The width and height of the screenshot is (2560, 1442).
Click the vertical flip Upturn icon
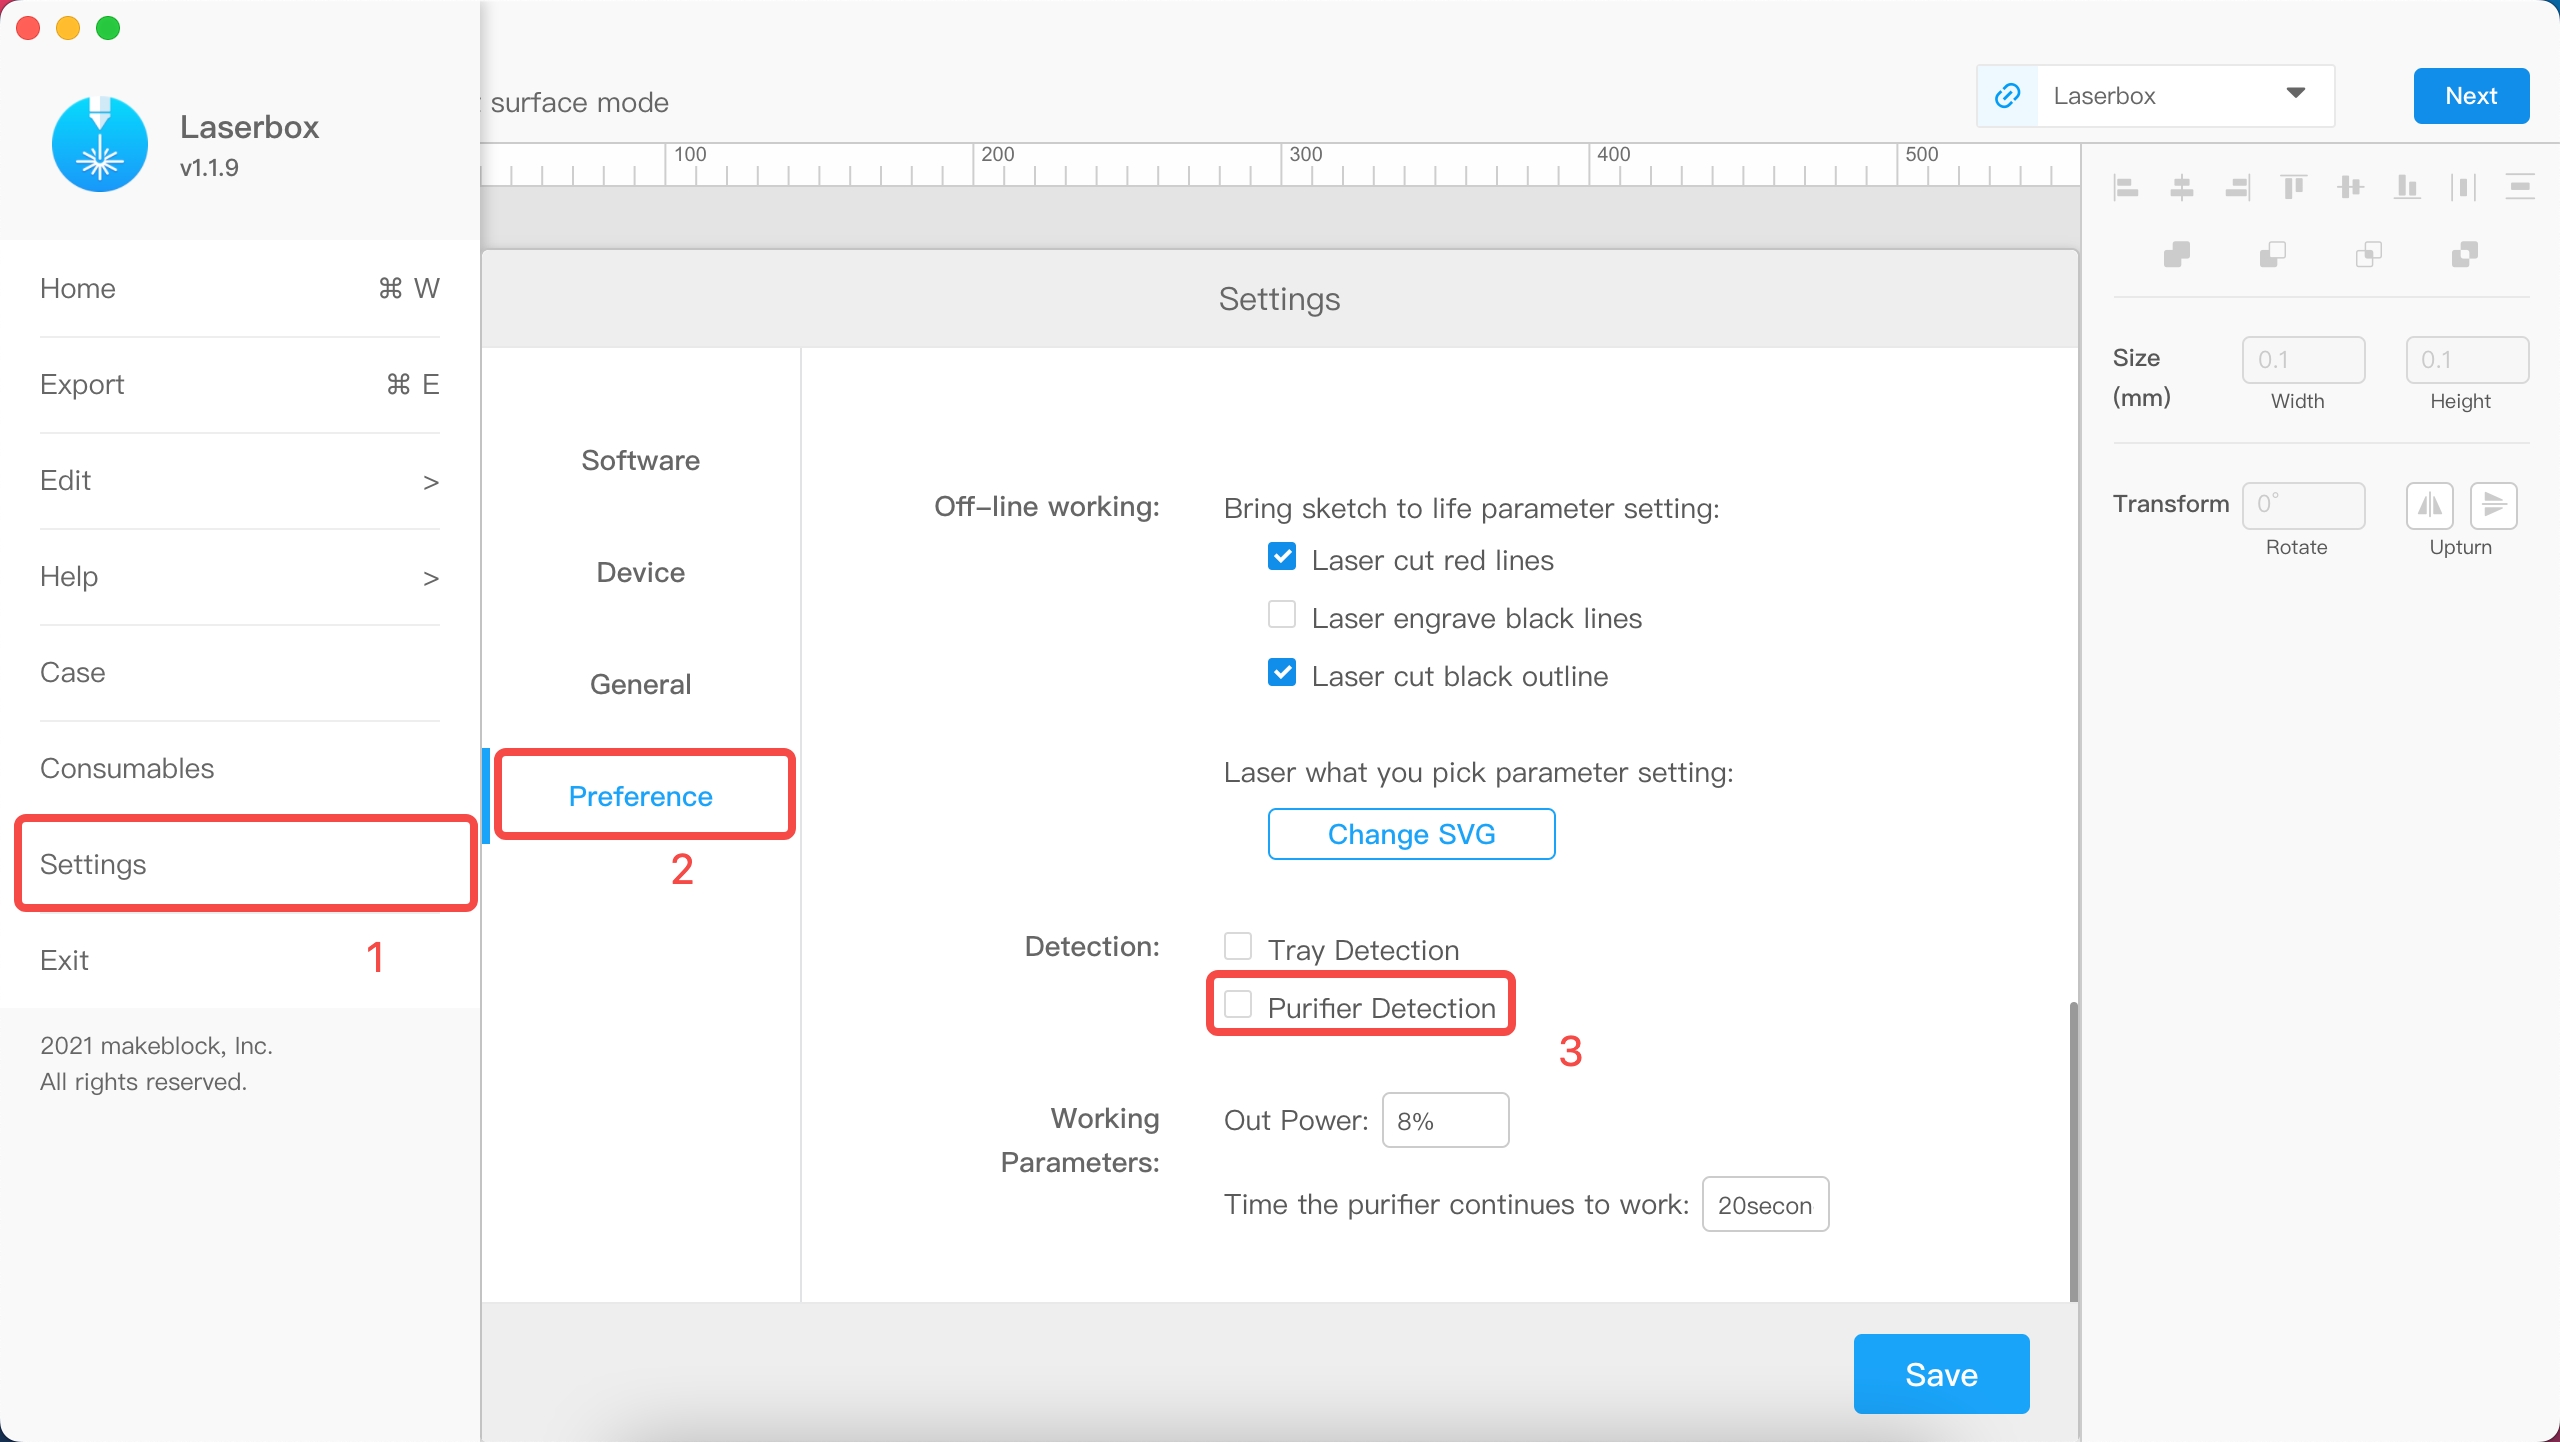pos(2493,505)
